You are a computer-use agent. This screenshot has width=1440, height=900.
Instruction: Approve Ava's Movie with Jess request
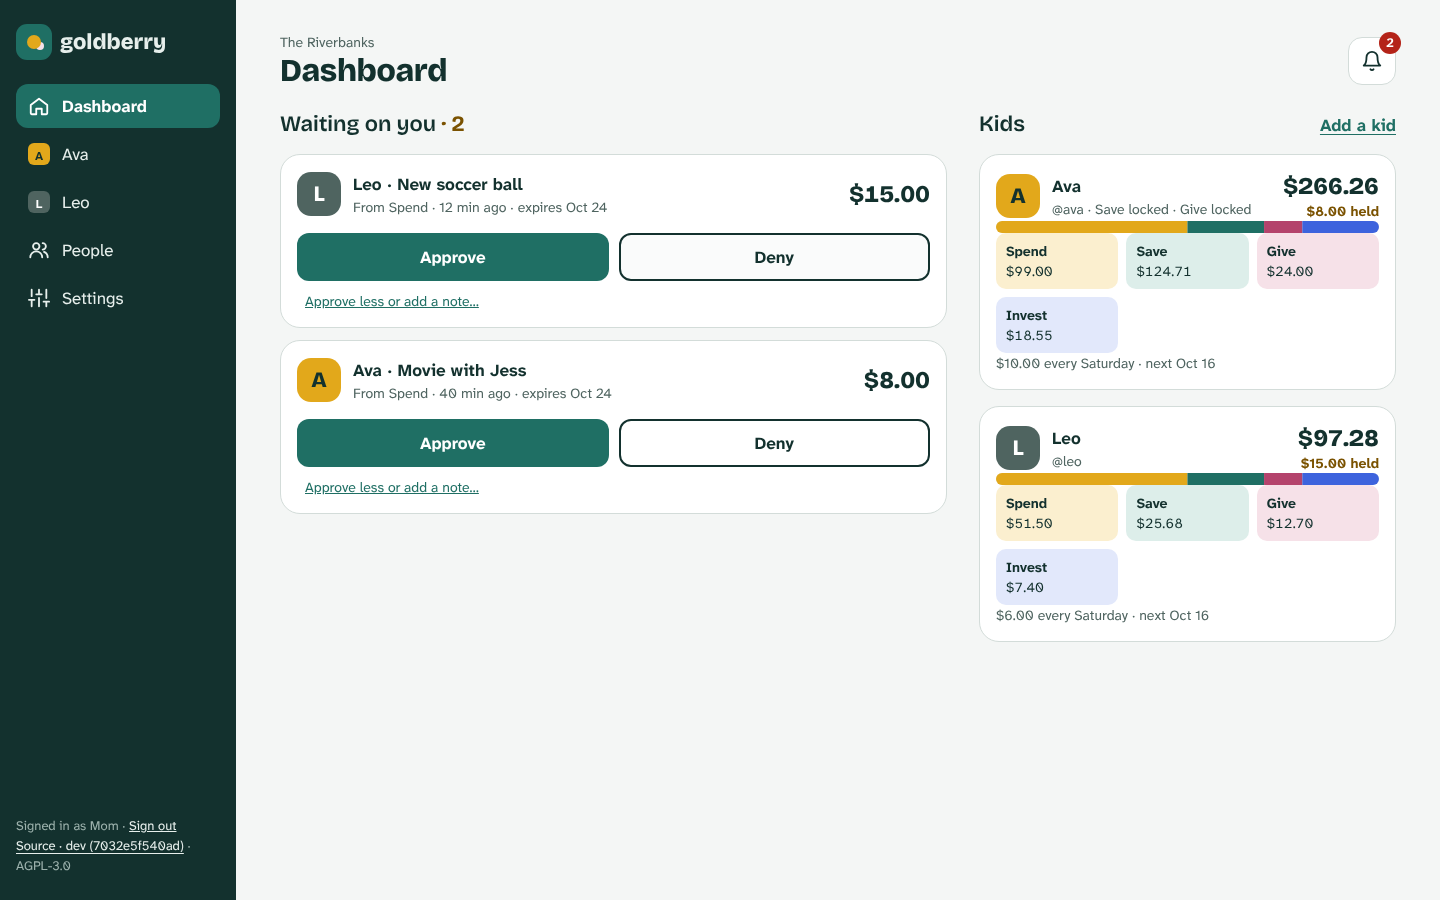coord(453,443)
